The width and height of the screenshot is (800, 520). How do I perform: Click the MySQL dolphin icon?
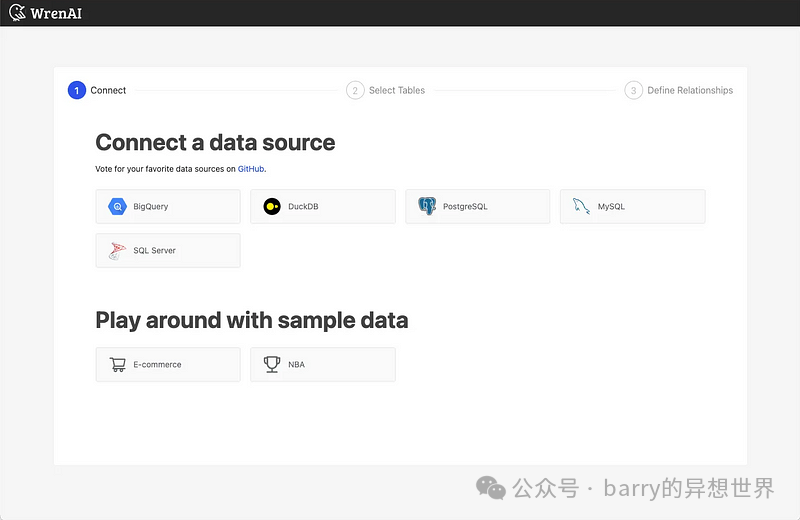(581, 206)
